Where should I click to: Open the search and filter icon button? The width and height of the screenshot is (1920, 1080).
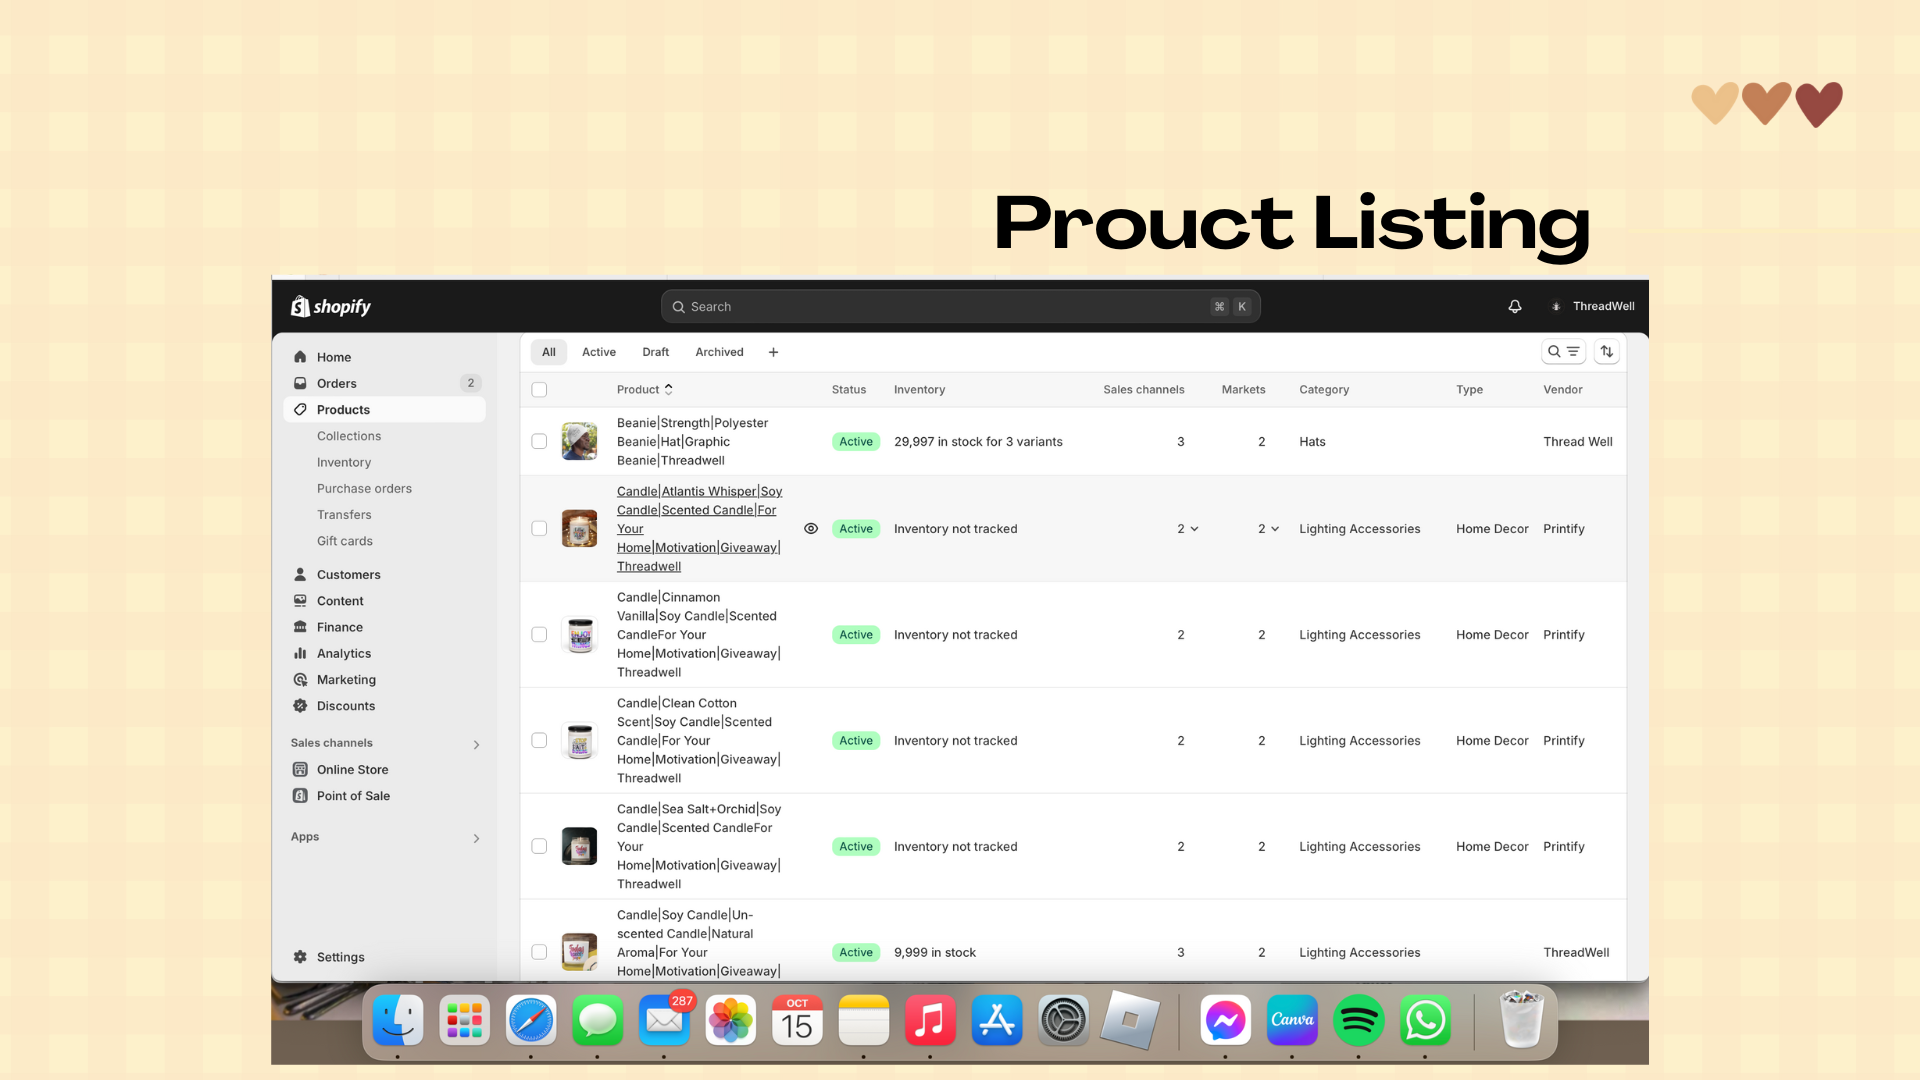point(1563,352)
